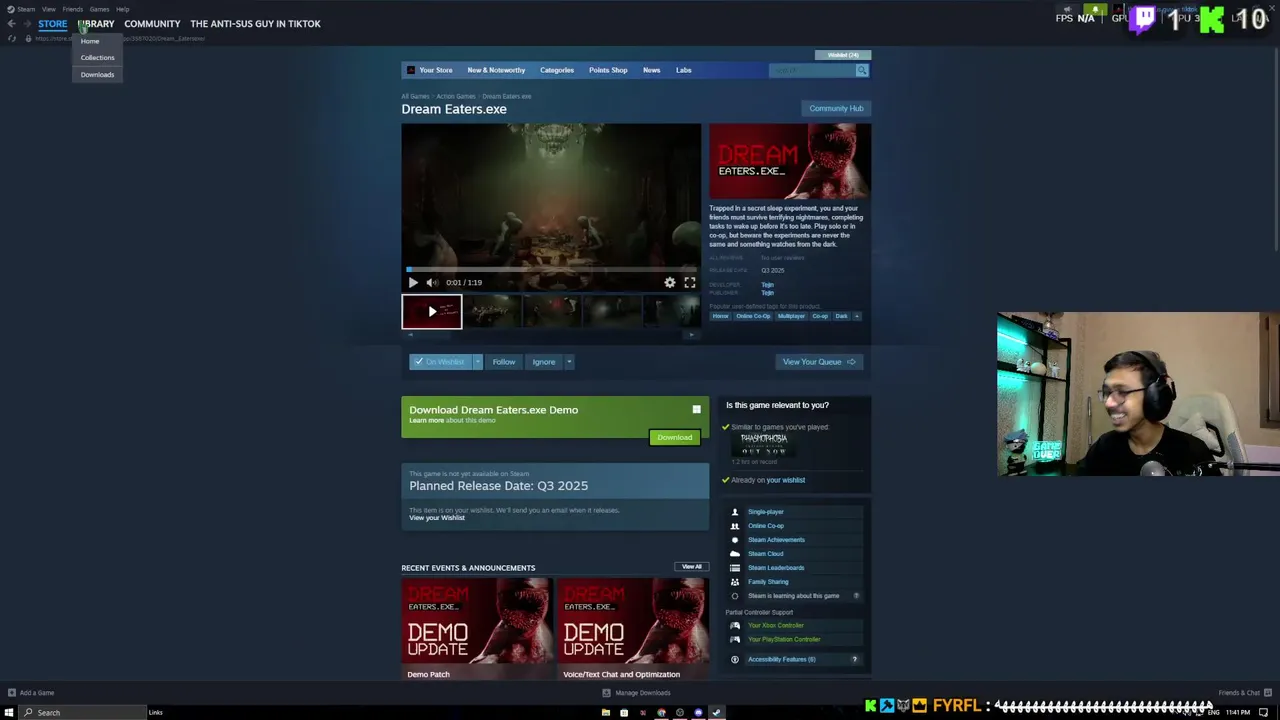
Task: Follow Dream Eaters.exe
Action: point(504,362)
